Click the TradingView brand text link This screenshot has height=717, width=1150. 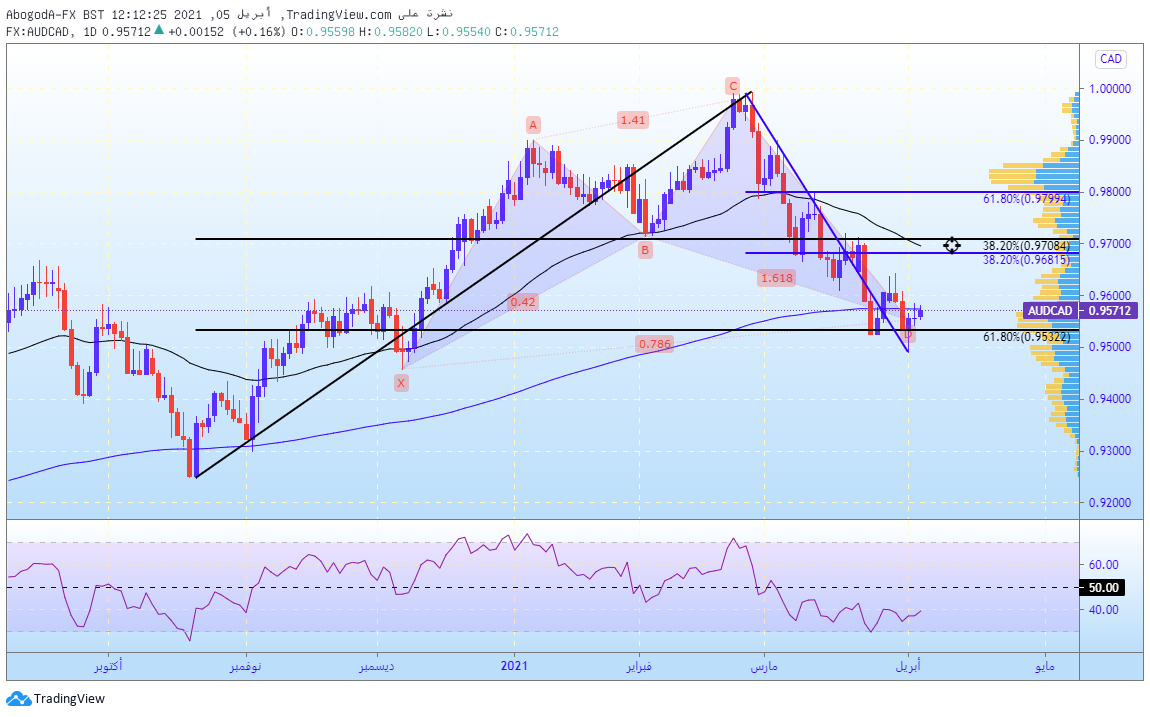69,699
